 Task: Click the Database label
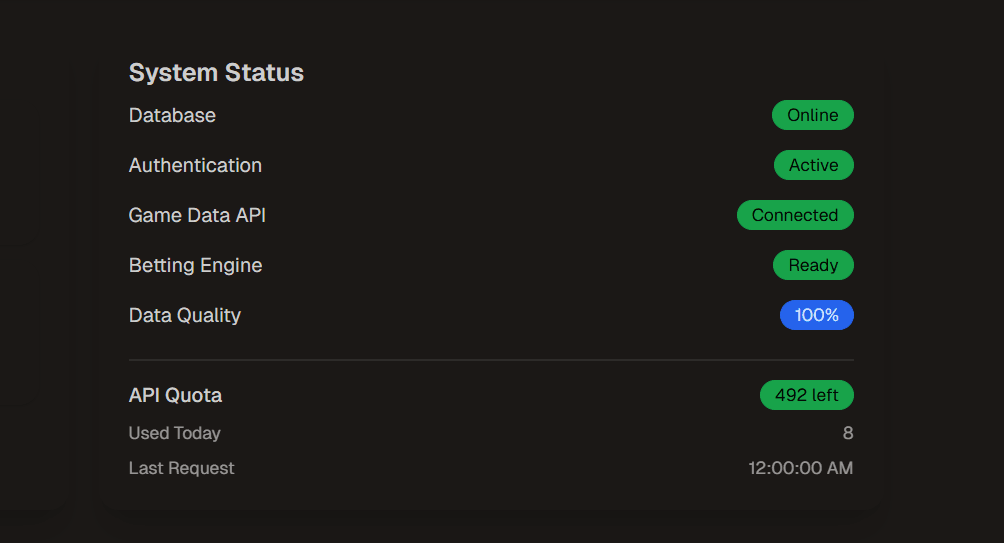(172, 116)
